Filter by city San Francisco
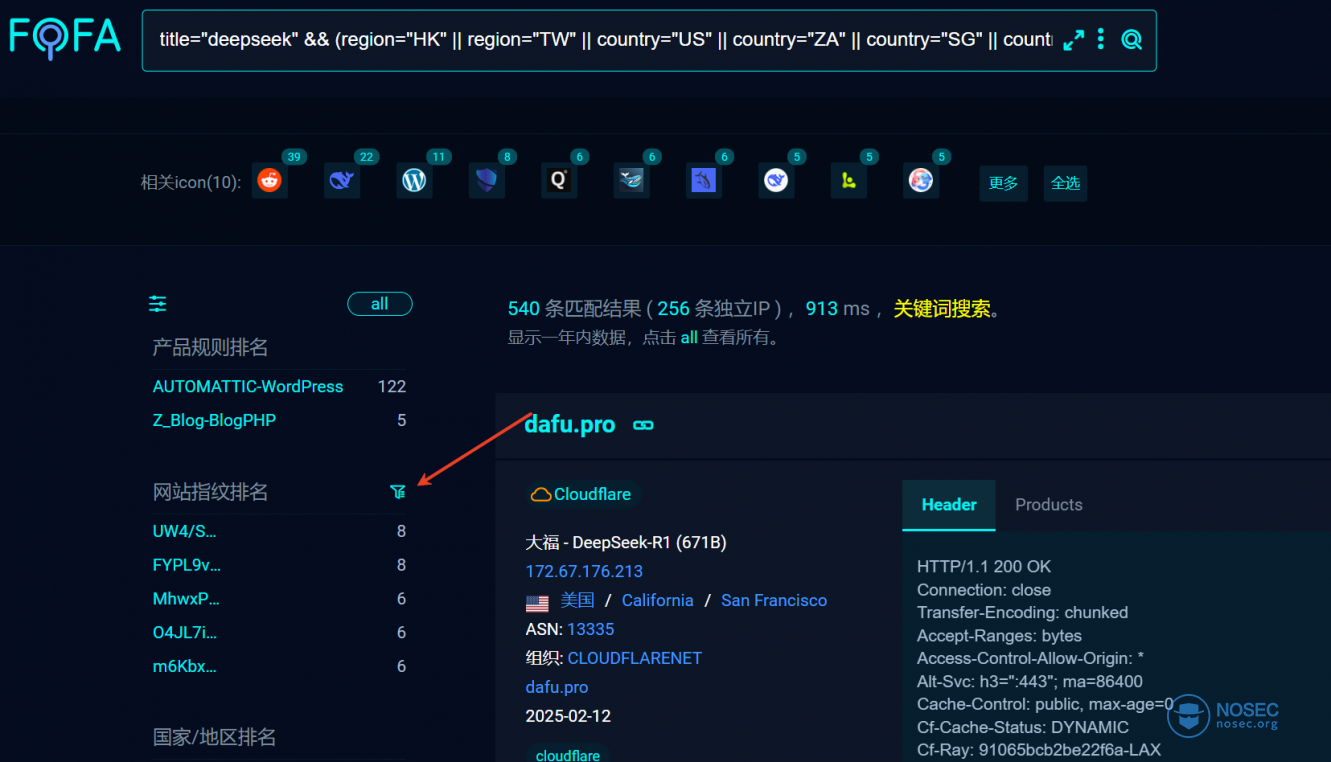The width and height of the screenshot is (1331, 762). click(774, 600)
